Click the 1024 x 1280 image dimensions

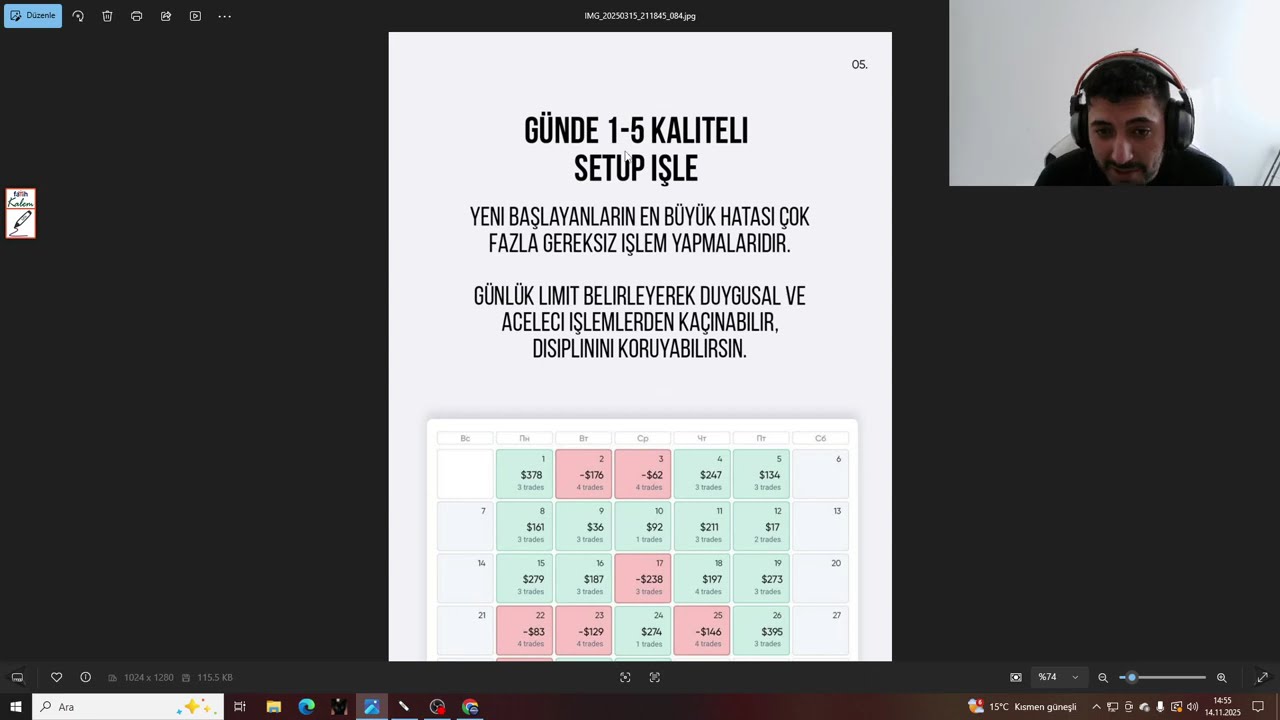click(148, 677)
